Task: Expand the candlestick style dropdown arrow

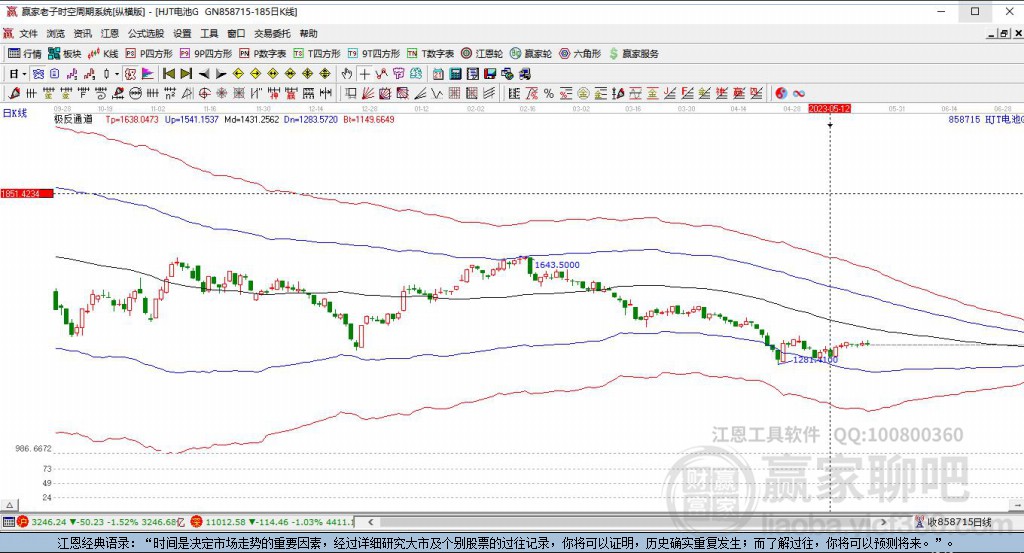Action: (117, 74)
